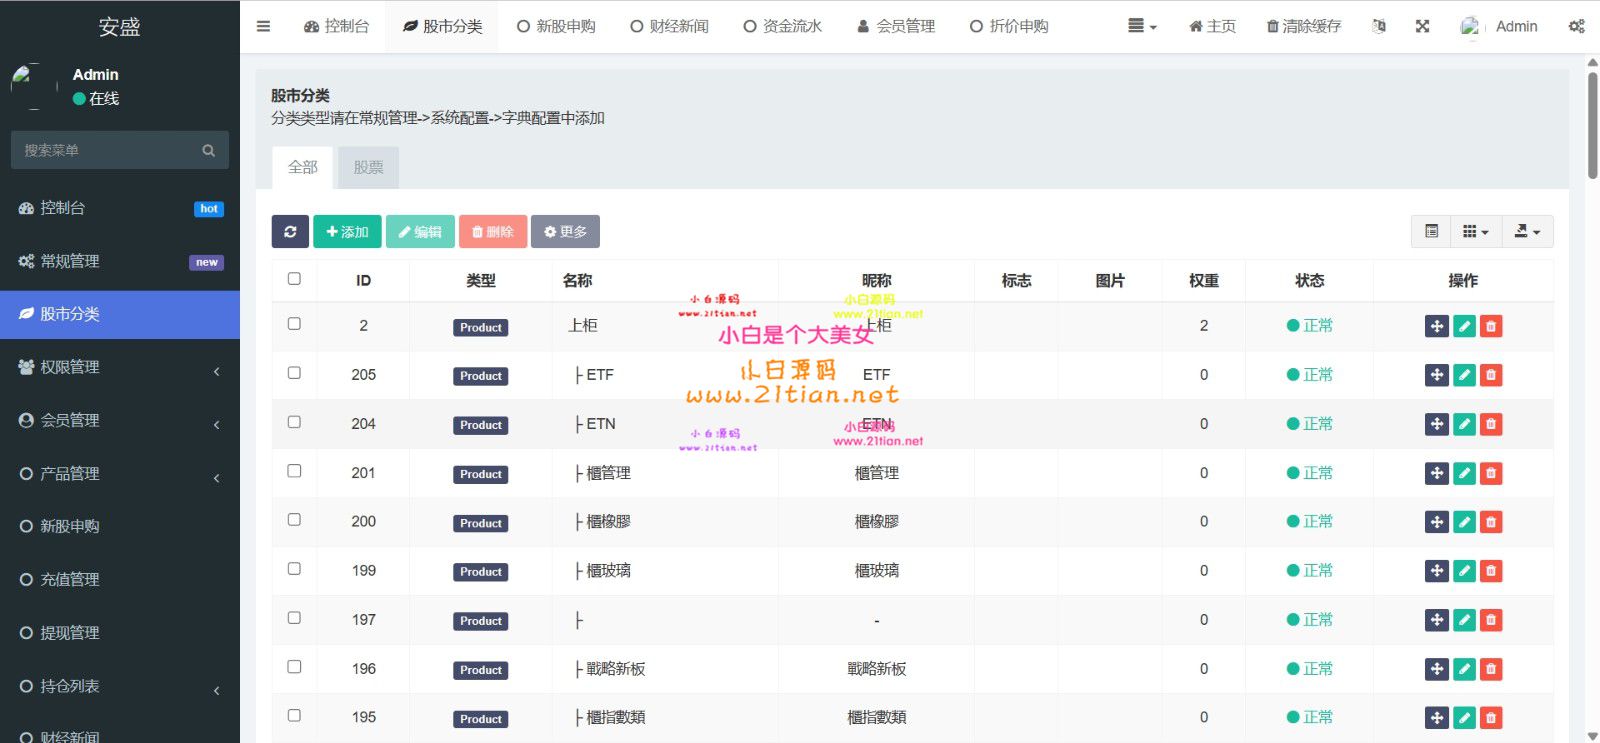Open 充值管理 in the sidebar
The width and height of the screenshot is (1600, 743).
point(120,579)
